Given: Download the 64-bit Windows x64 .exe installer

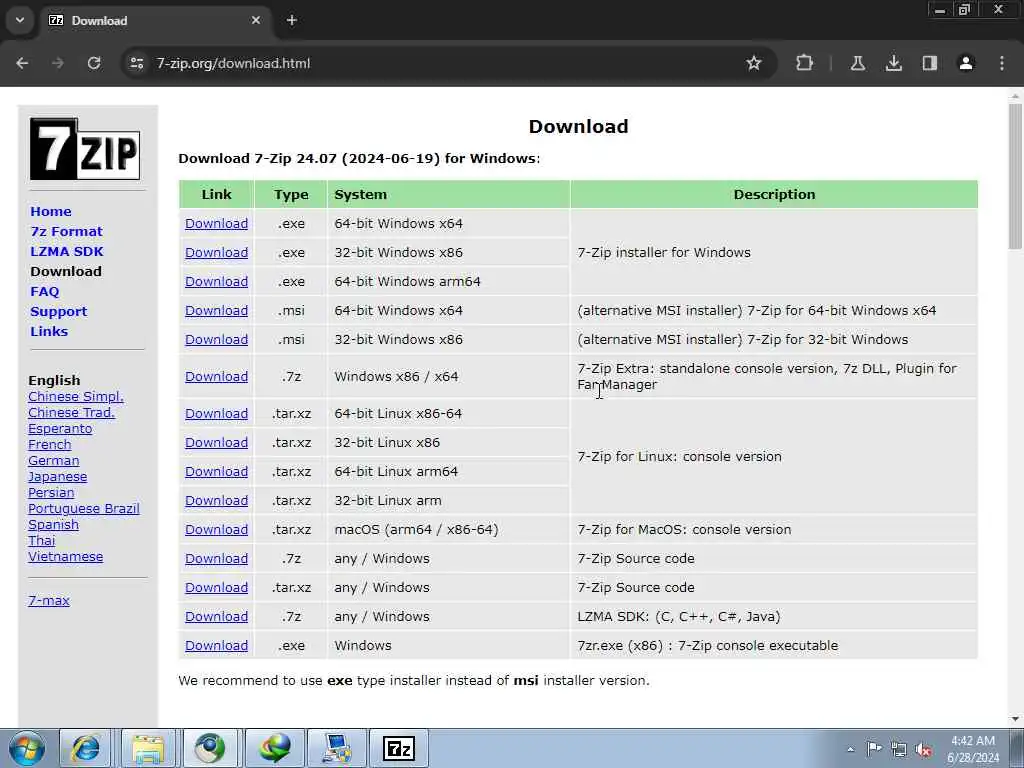Looking at the screenshot, I should click(x=216, y=223).
